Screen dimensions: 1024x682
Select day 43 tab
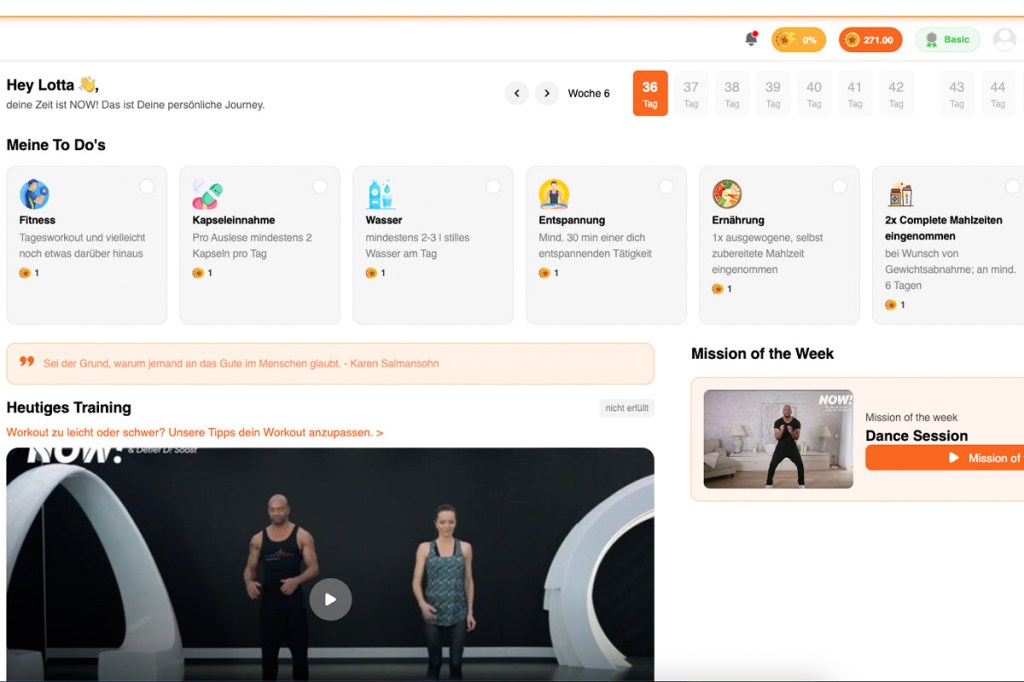click(957, 93)
